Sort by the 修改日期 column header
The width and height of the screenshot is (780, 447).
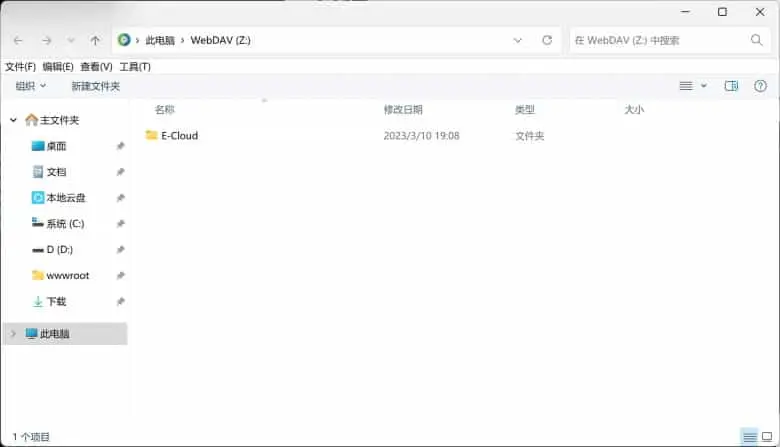(x=403, y=109)
